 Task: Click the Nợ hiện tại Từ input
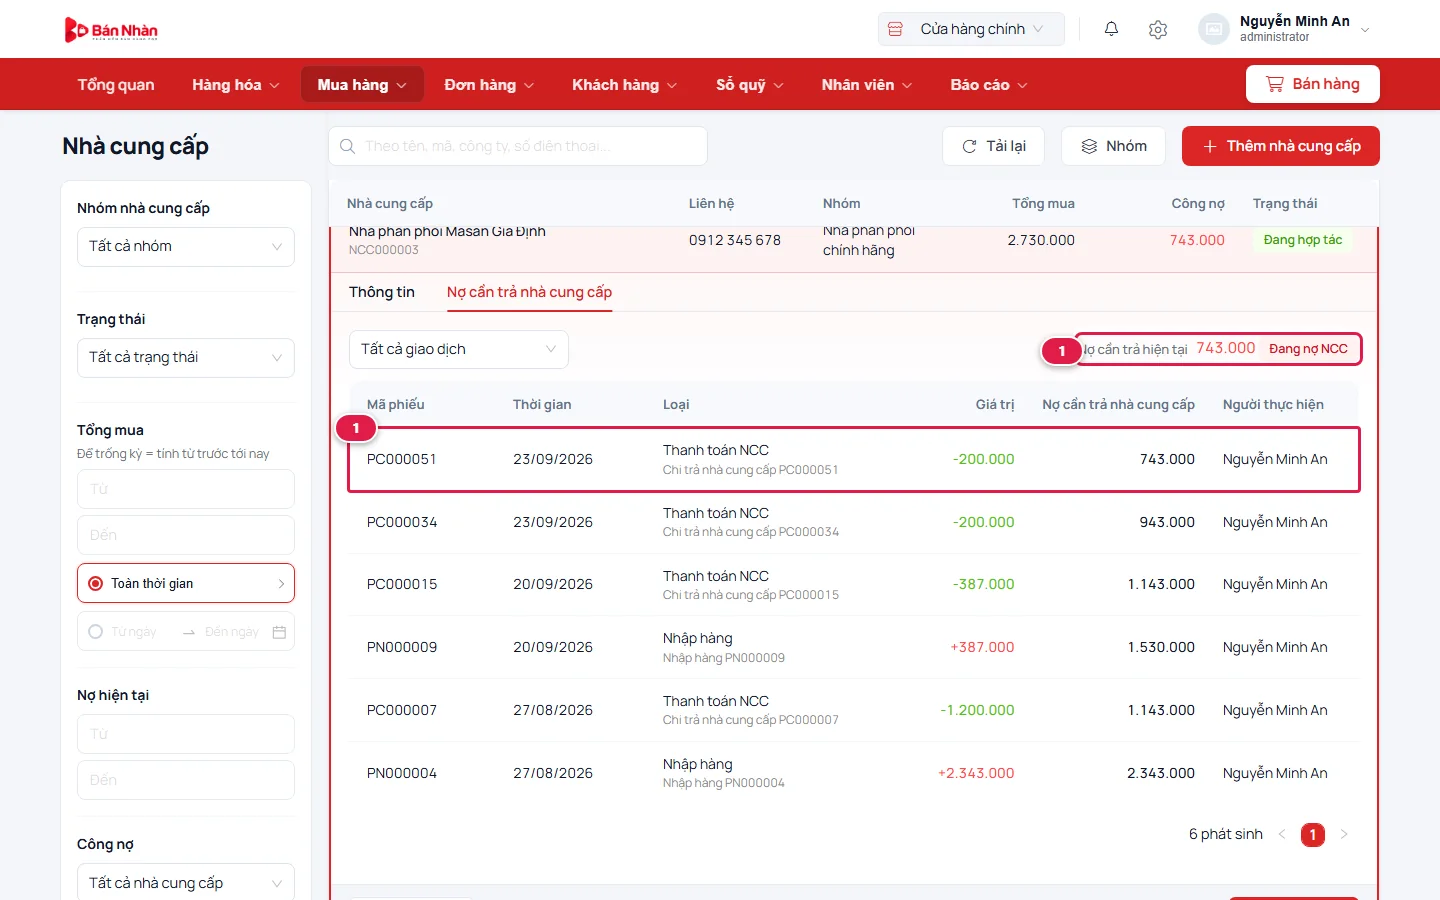click(x=186, y=734)
